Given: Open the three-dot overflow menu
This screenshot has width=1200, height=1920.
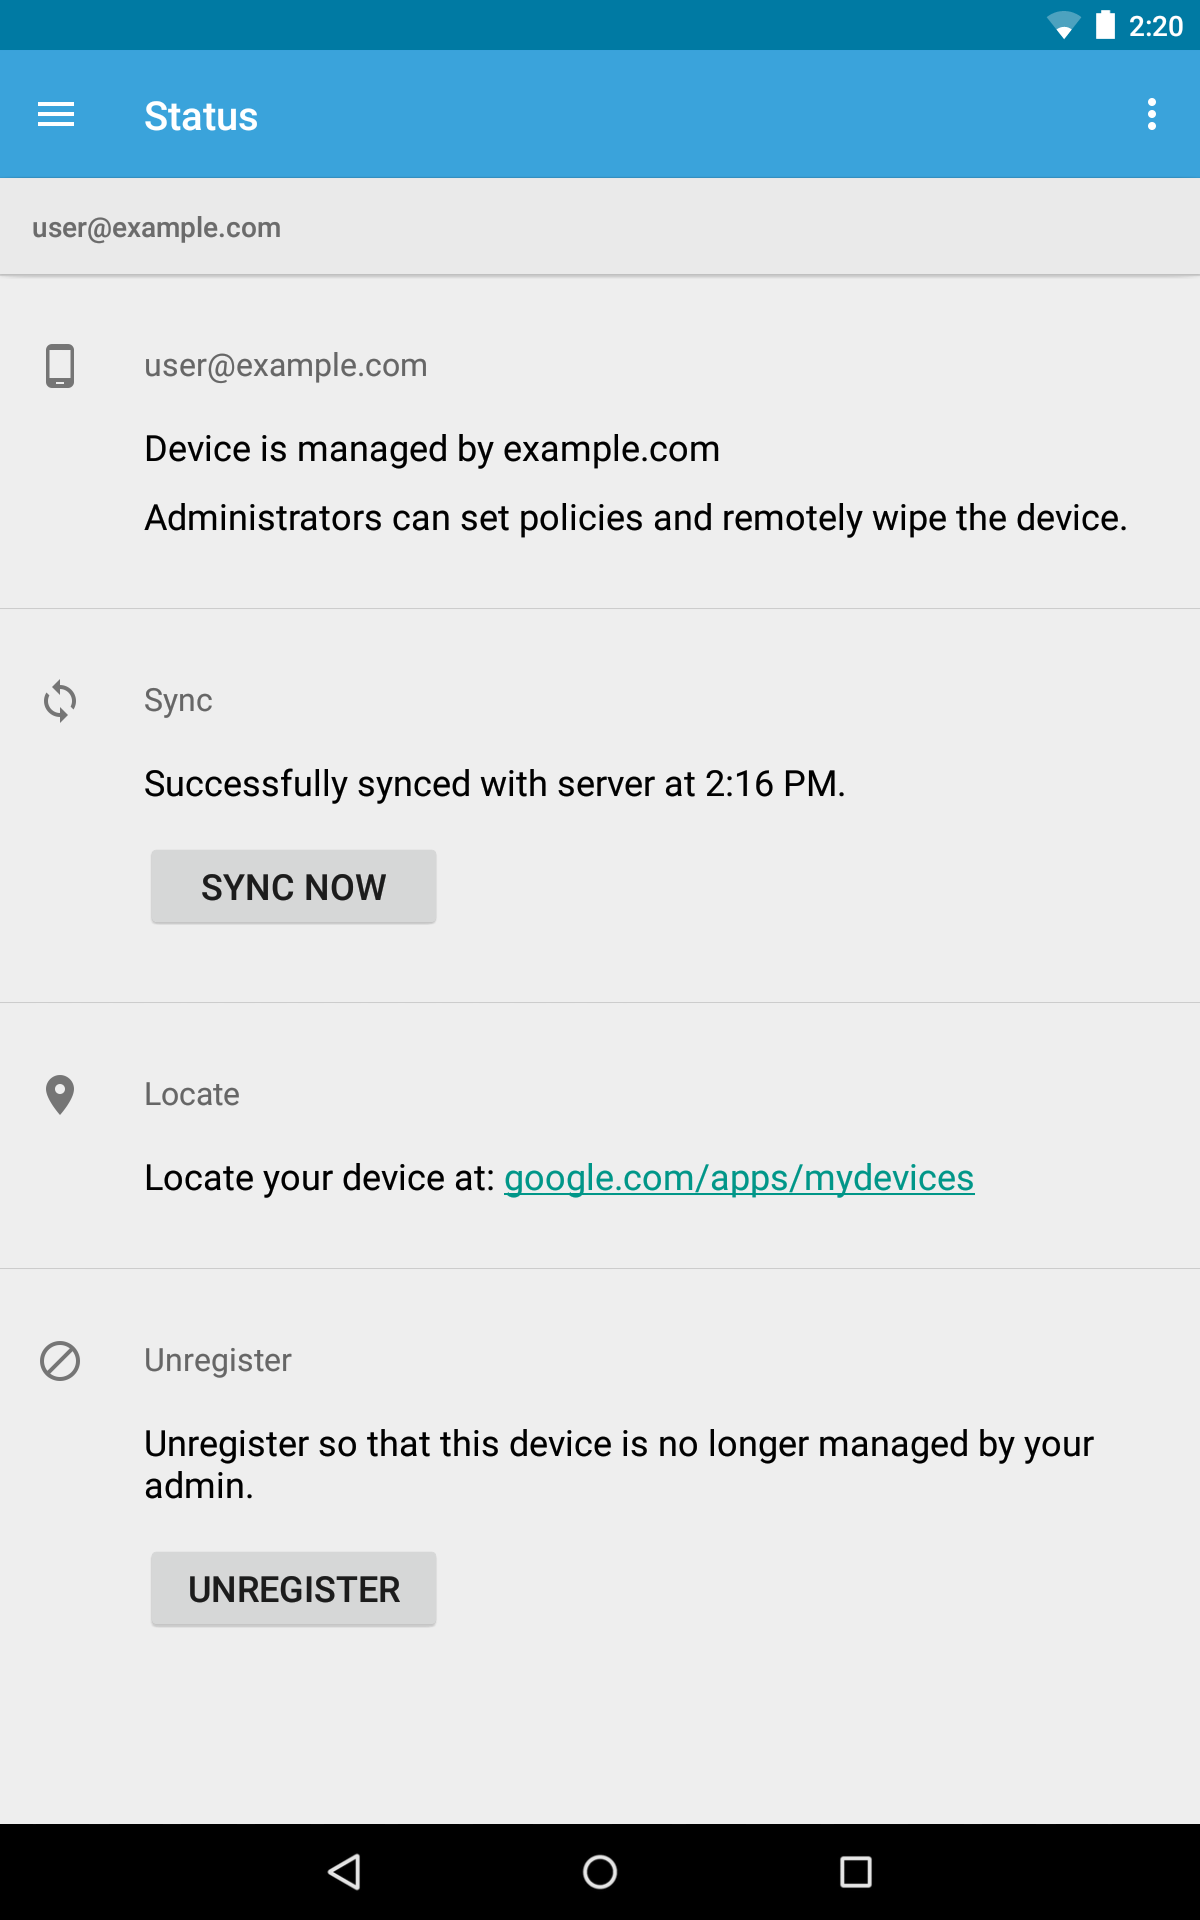Looking at the screenshot, I should (1152, 115).
